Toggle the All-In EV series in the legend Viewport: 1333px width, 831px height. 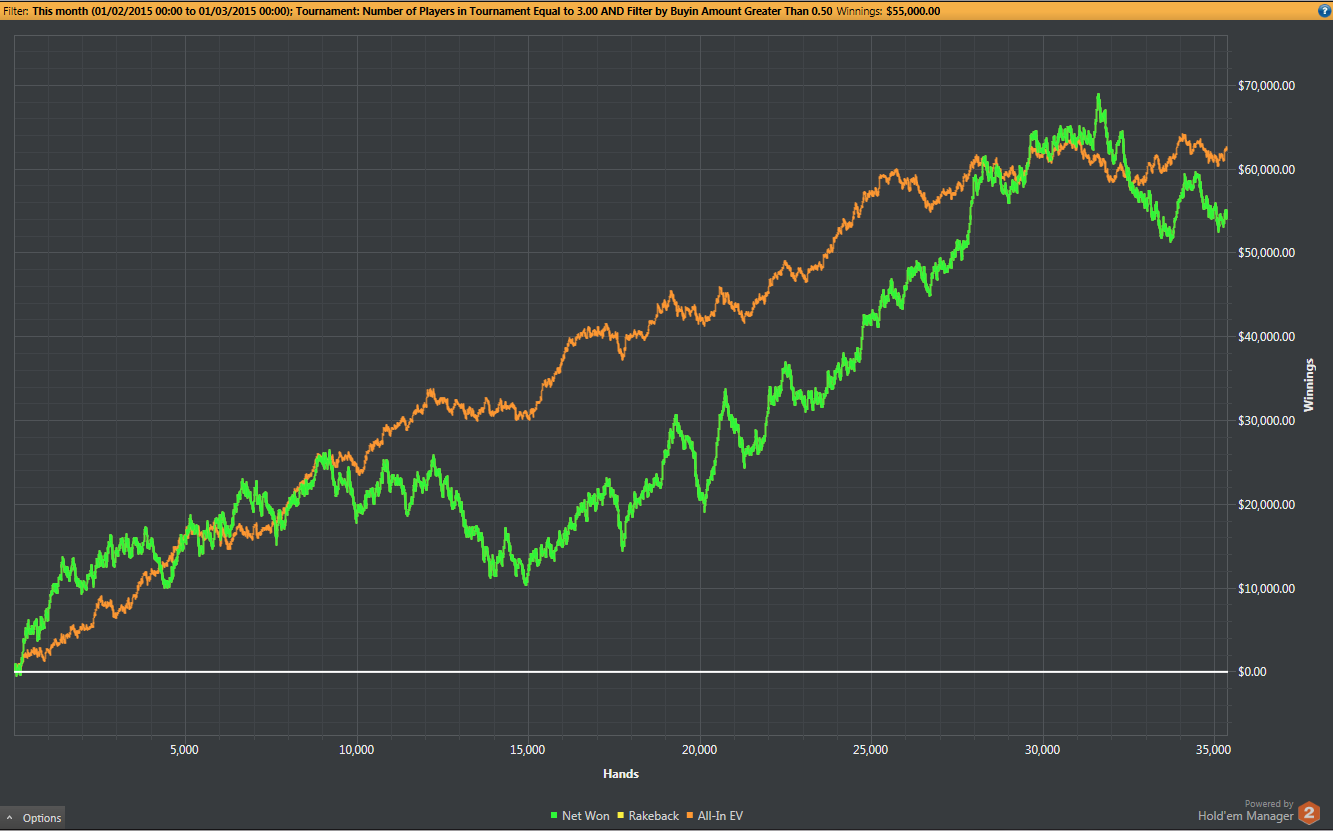click(714, 816)
